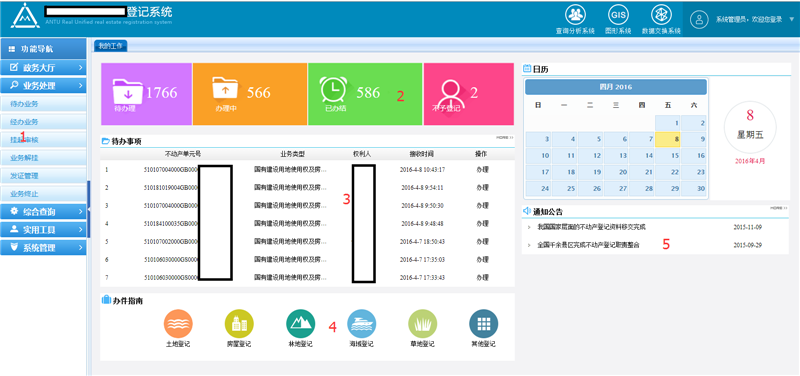Click the sidebar collapse handle
This screenshot has height=376, width=800.
click(88, 209)
